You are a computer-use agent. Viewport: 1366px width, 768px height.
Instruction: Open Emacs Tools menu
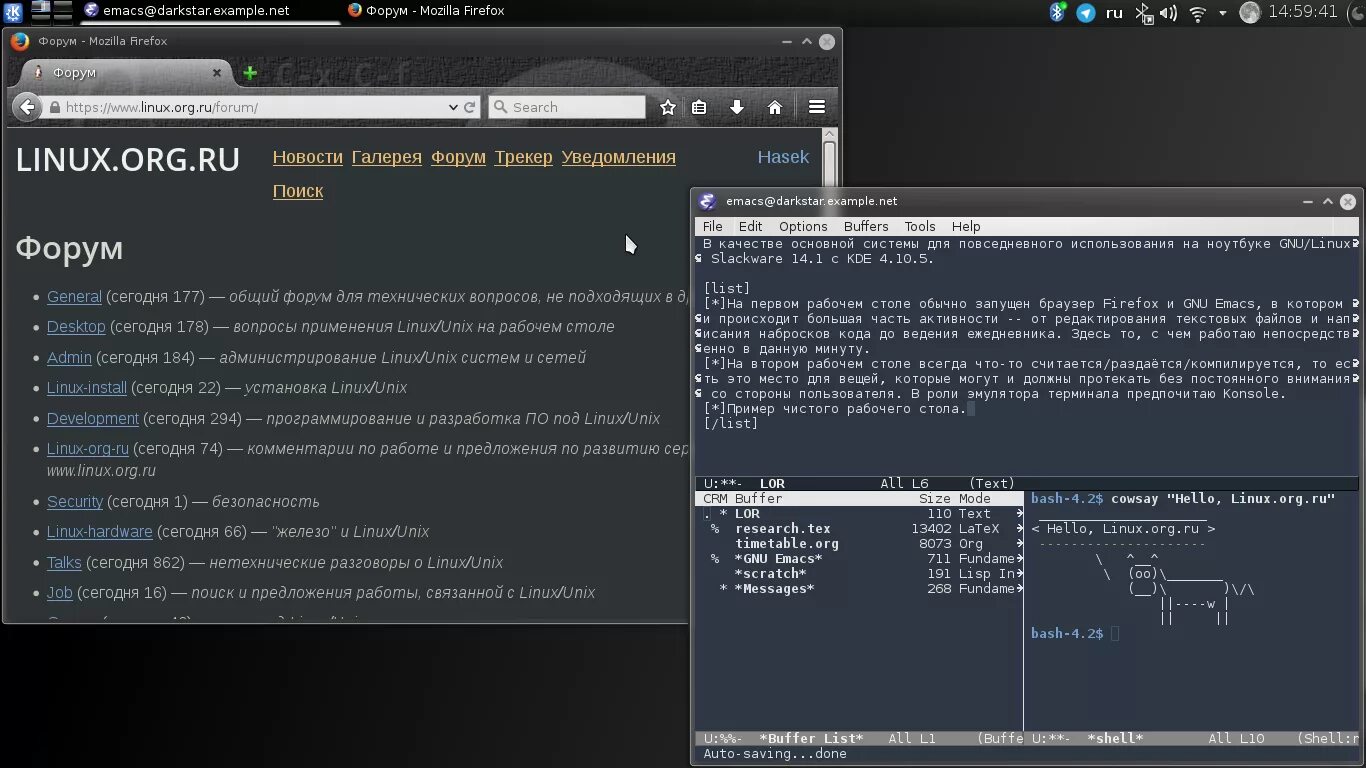coord(920,226)
